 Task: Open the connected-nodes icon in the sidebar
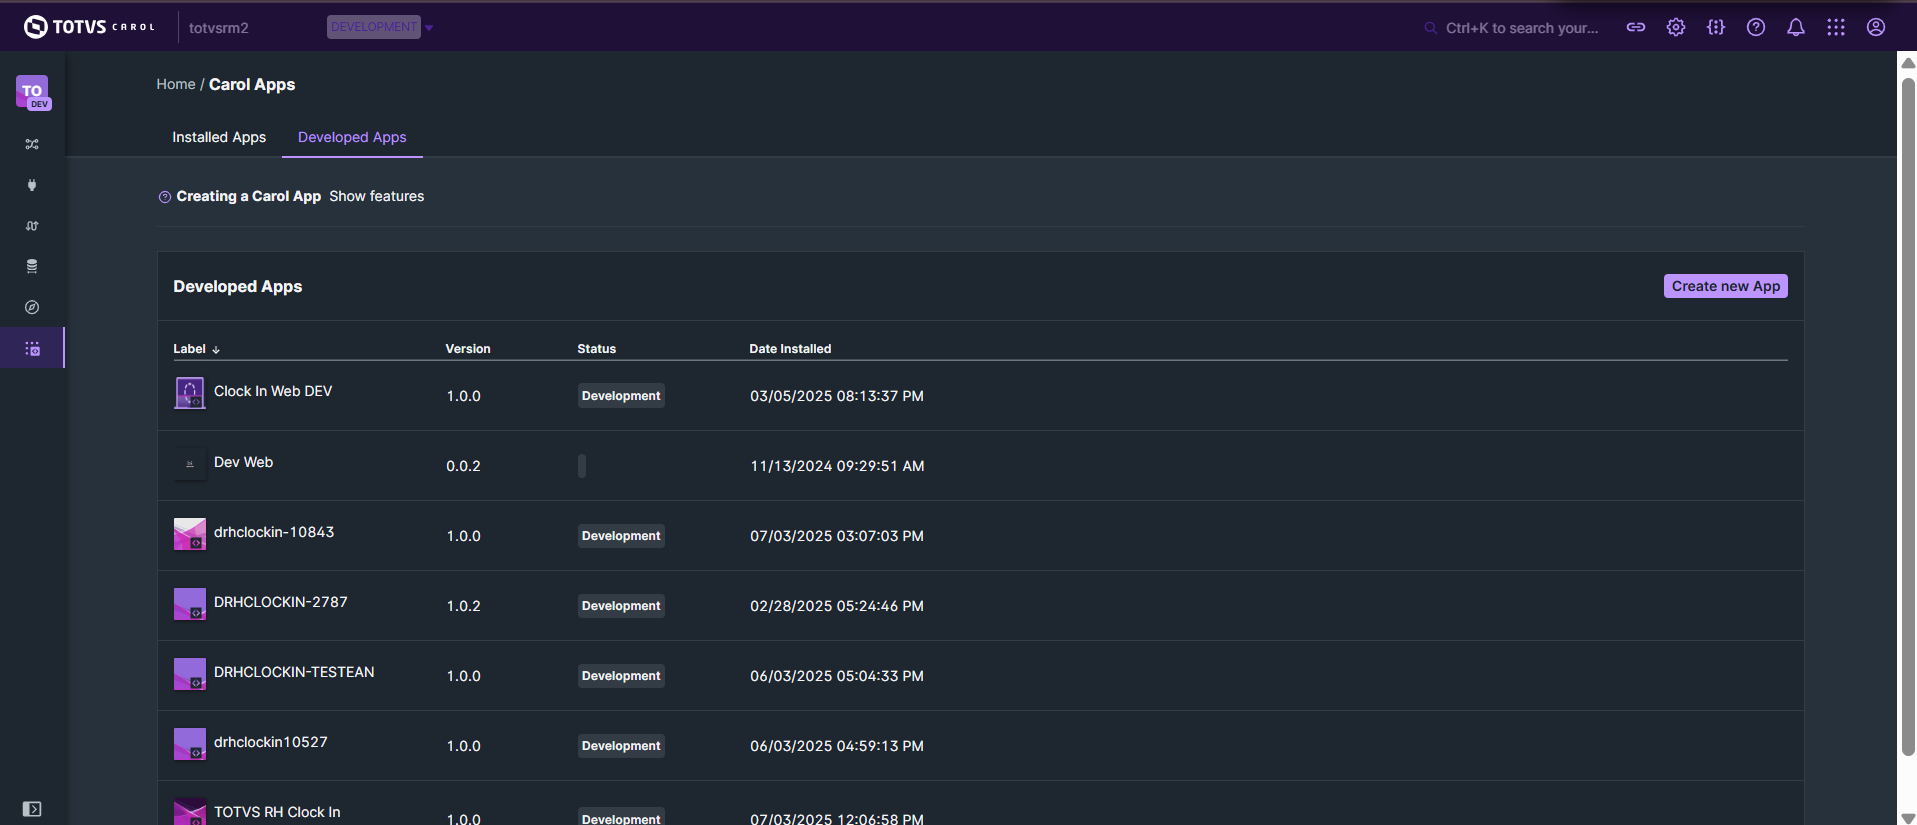coord(32,144)
